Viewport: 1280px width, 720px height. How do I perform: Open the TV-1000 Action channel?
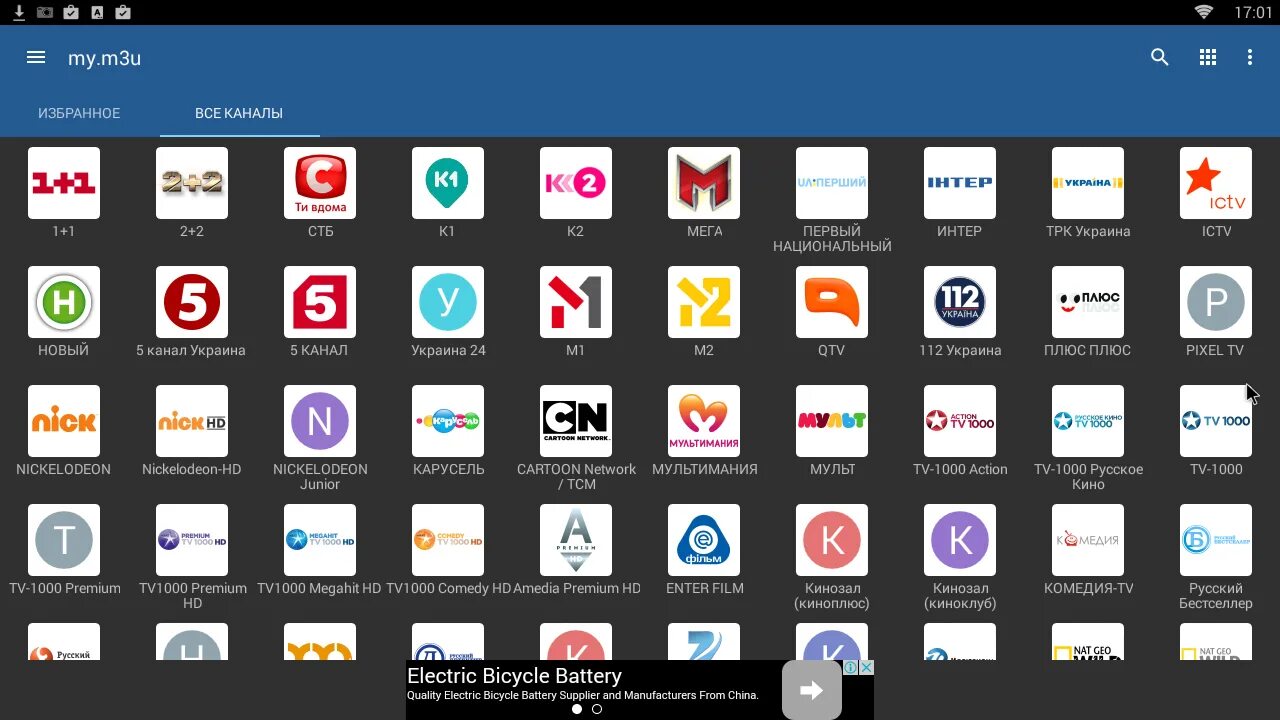[960, 421]
